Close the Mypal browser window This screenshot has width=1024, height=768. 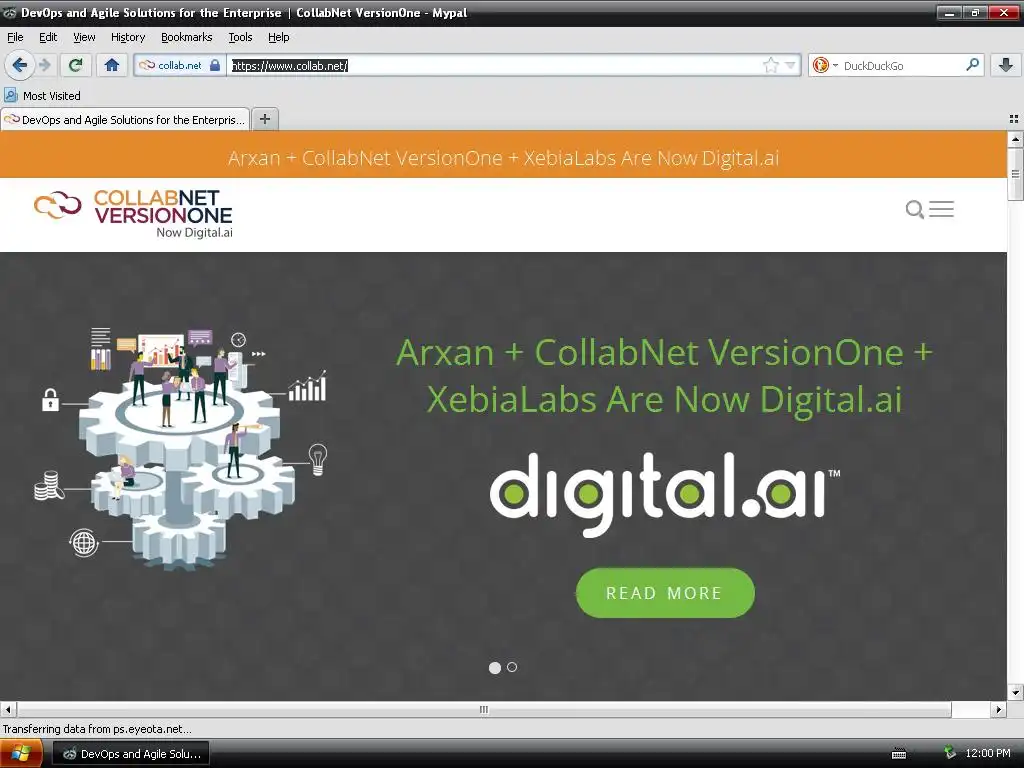click(1004, 12)
